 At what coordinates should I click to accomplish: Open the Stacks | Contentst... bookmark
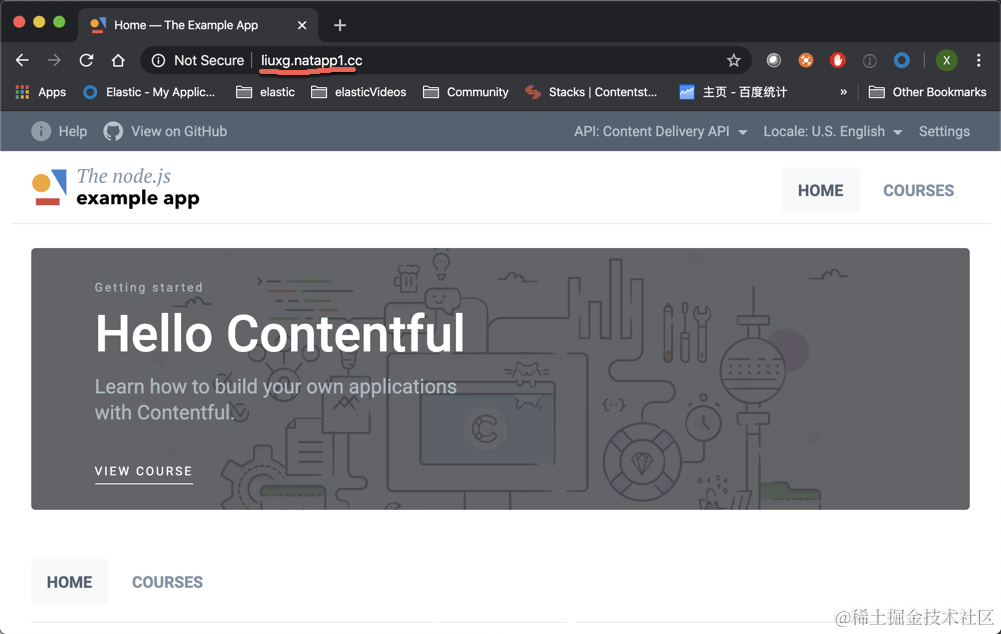click(x=591, y=92)
